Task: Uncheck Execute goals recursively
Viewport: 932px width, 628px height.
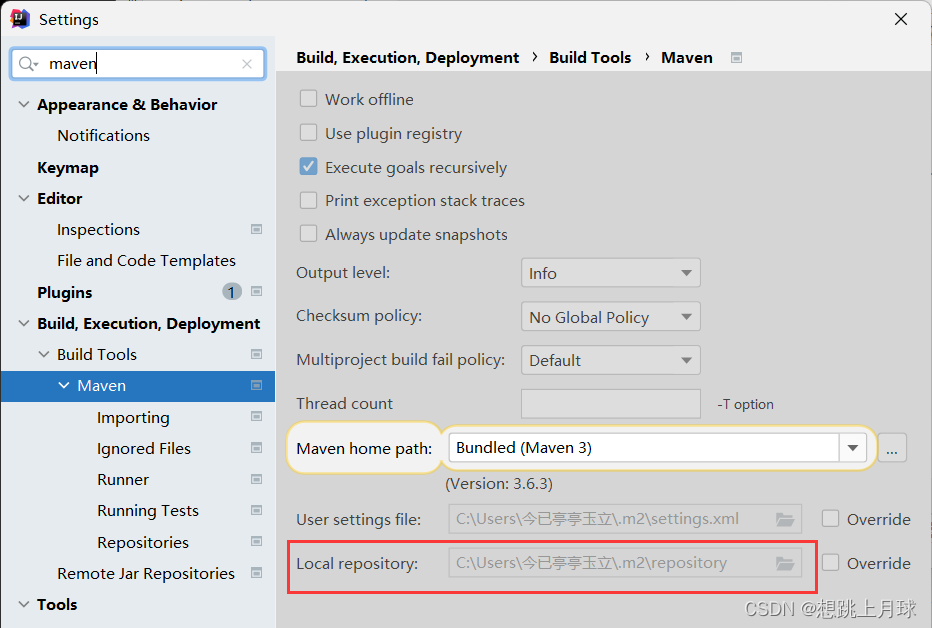Action: (x=308, y=166)
